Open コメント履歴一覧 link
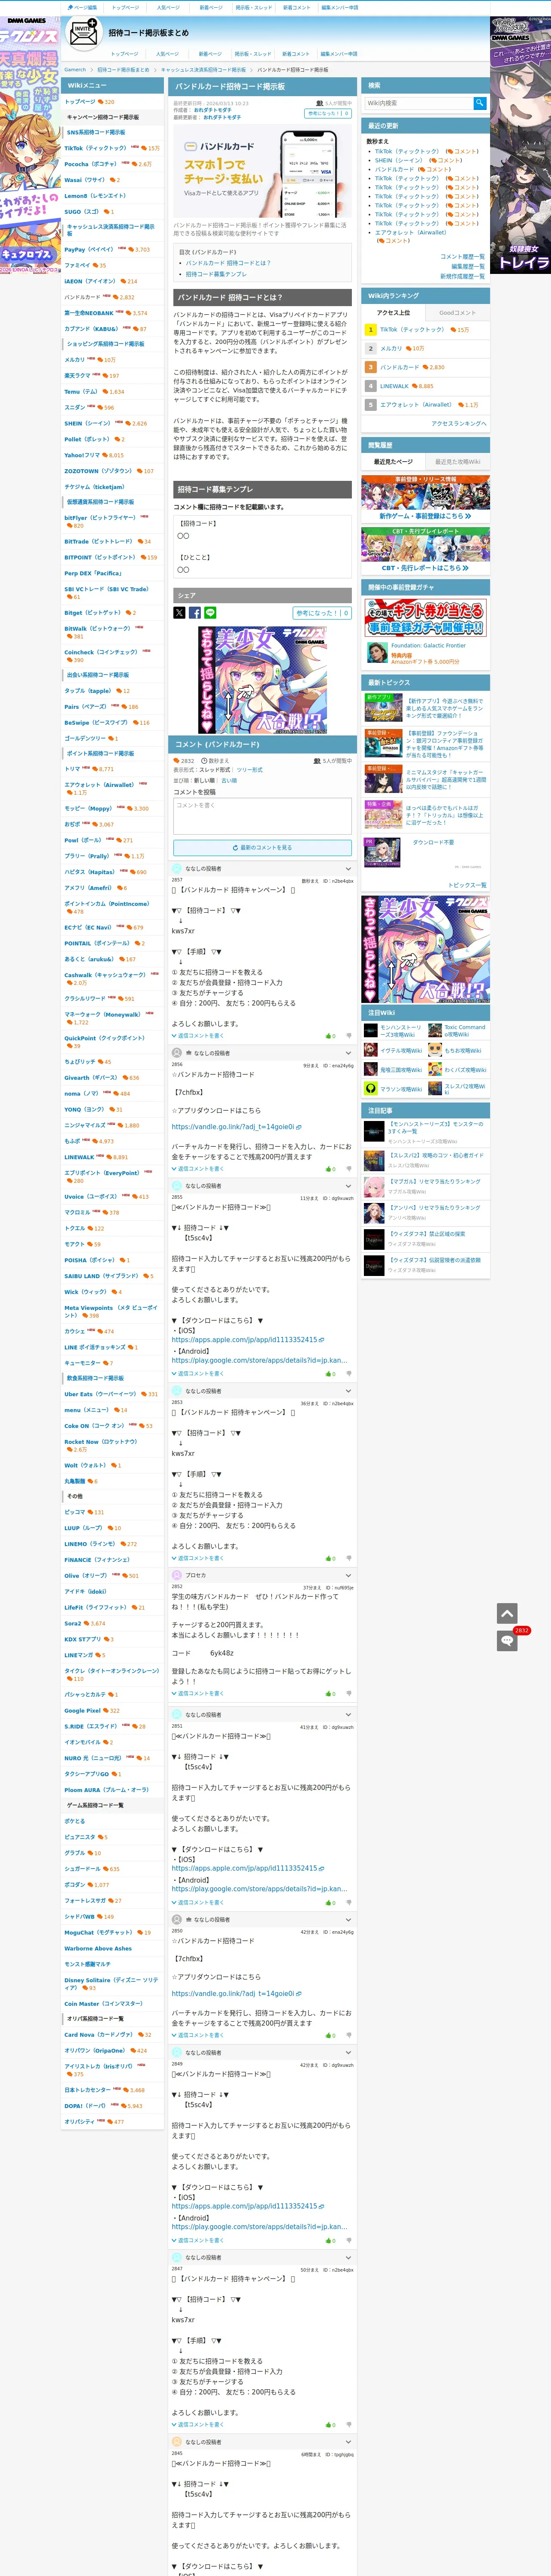 [x=462, y=257]
